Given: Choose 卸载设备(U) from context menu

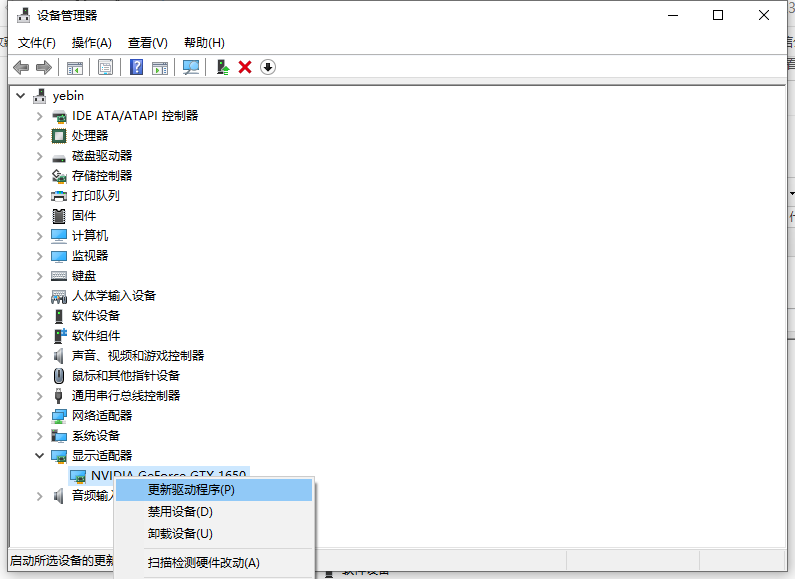Looking at the screenshot, I should coord(214,533).
